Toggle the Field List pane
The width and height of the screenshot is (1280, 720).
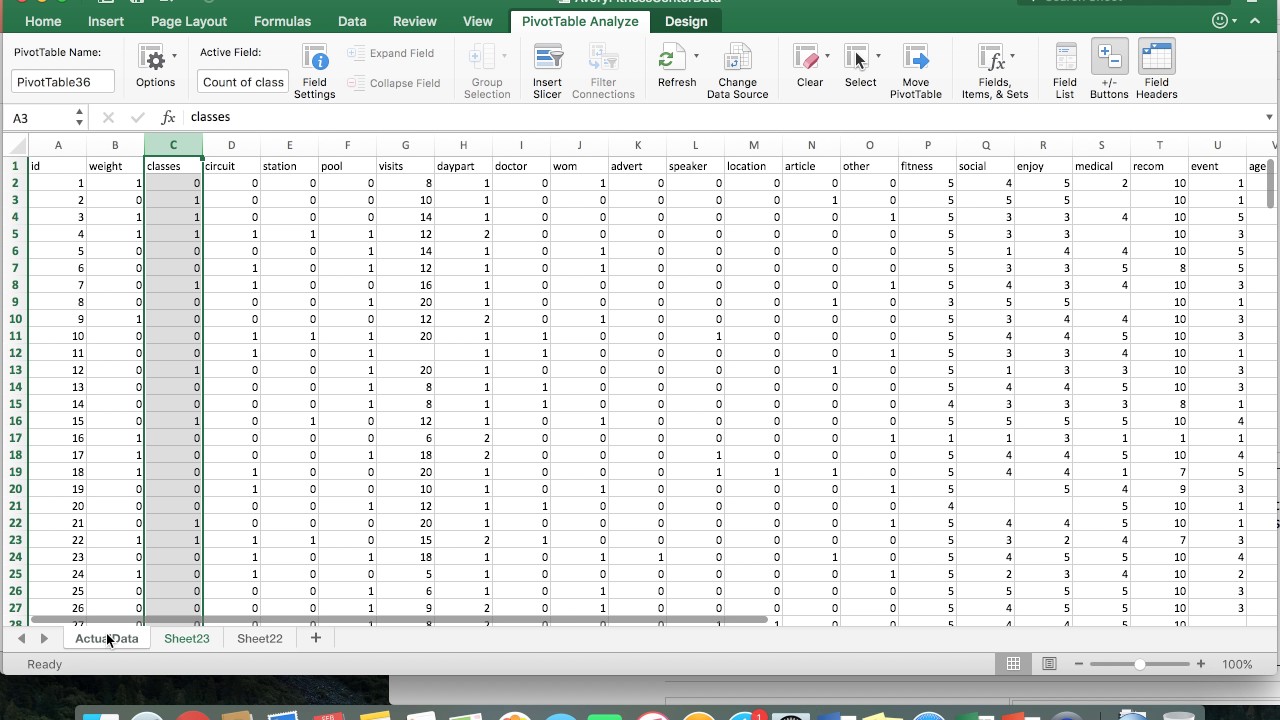tap(1065, 71)
